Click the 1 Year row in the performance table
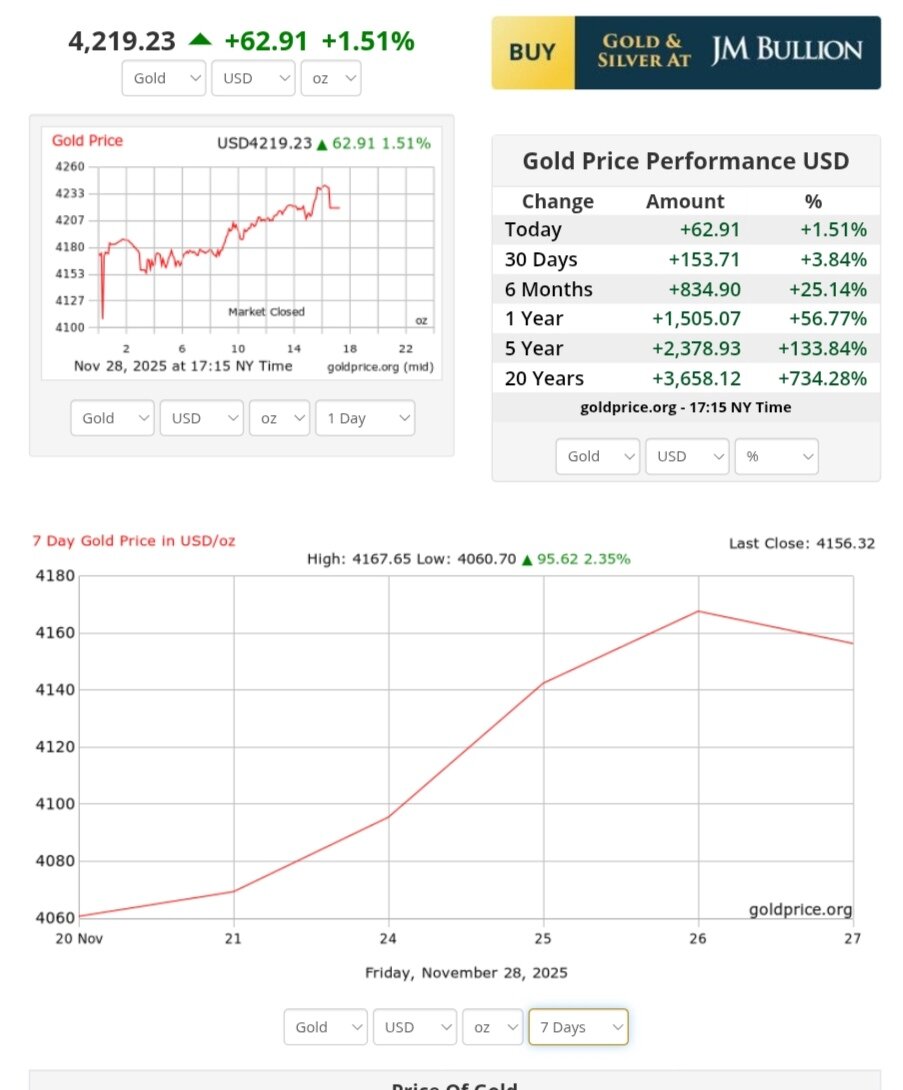Screen dimensions: 903x1090 tap(685, 319)
